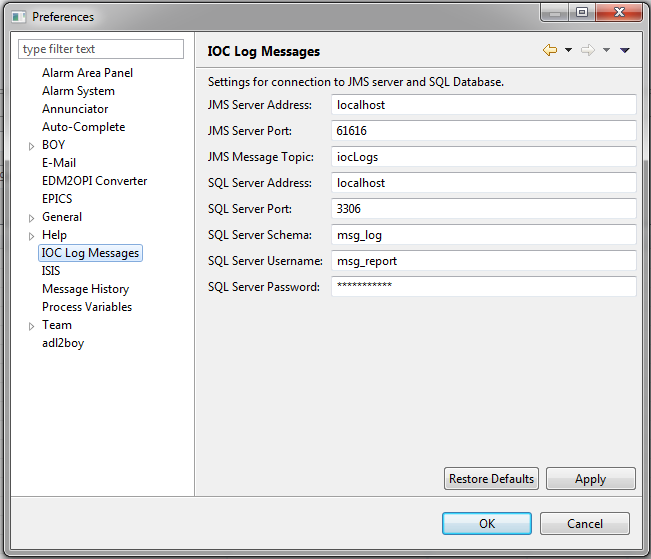Expand the Team tree node
The image size is (651, 559).
31,326
